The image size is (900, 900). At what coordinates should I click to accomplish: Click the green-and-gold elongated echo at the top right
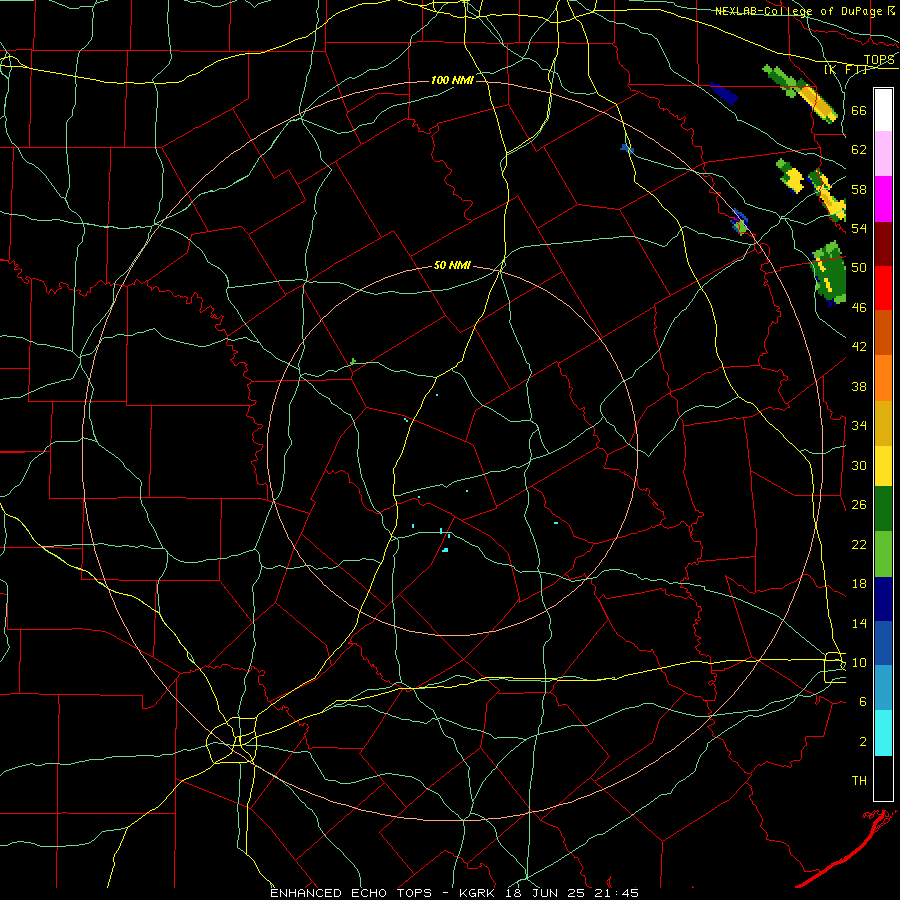[800, 93]
